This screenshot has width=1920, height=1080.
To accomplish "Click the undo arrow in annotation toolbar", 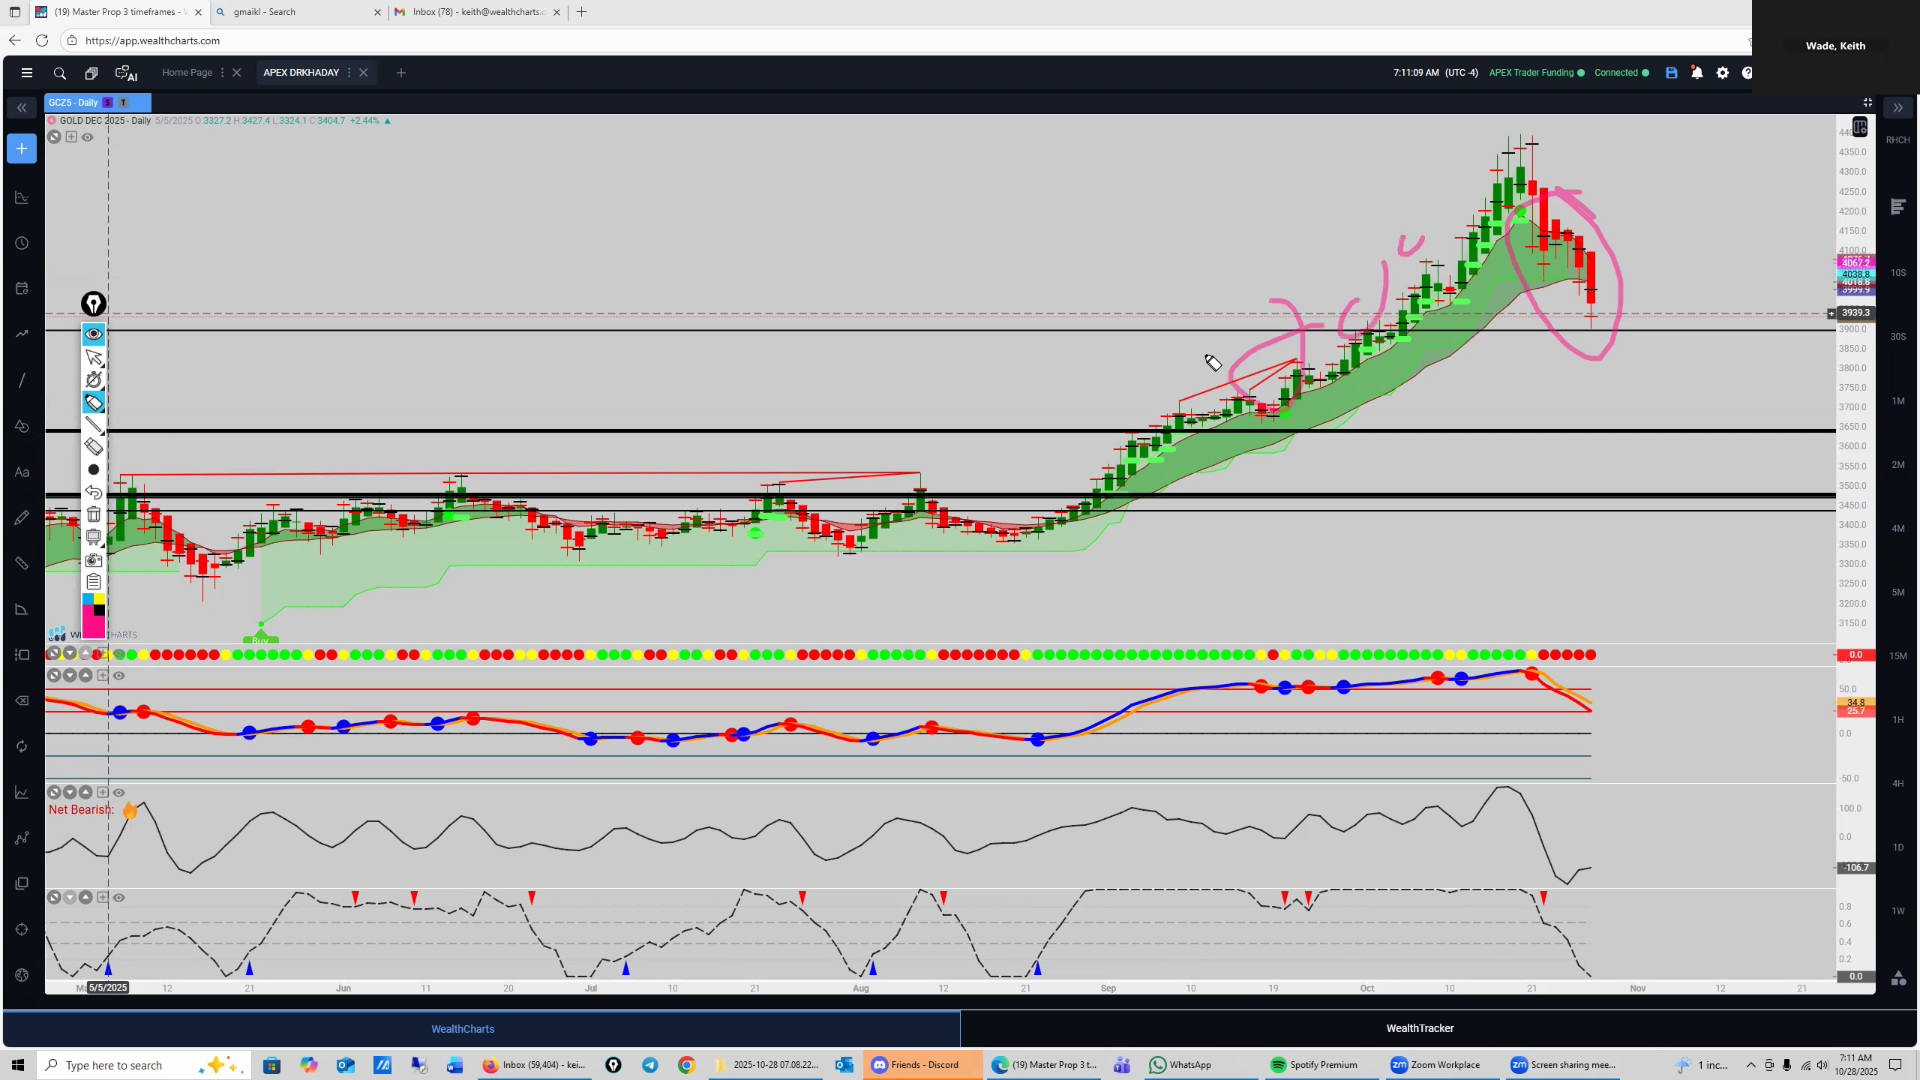I will click(93, 492).
